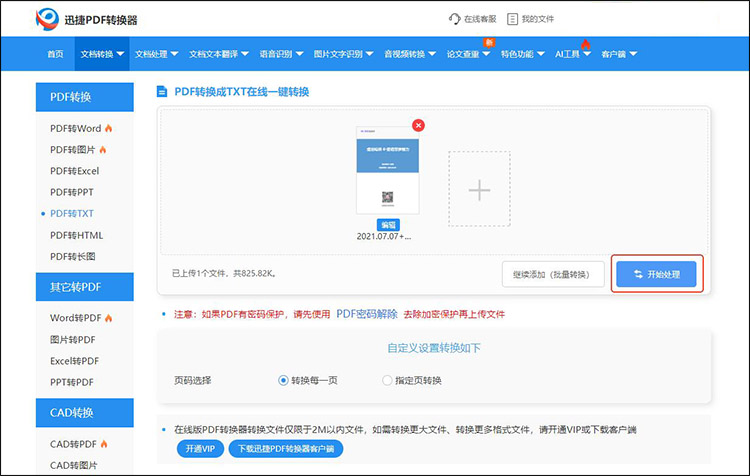This screenshot has height=476, width=750.
Task: Expand 文档转换 dropdown arrow
Action: 120,54
